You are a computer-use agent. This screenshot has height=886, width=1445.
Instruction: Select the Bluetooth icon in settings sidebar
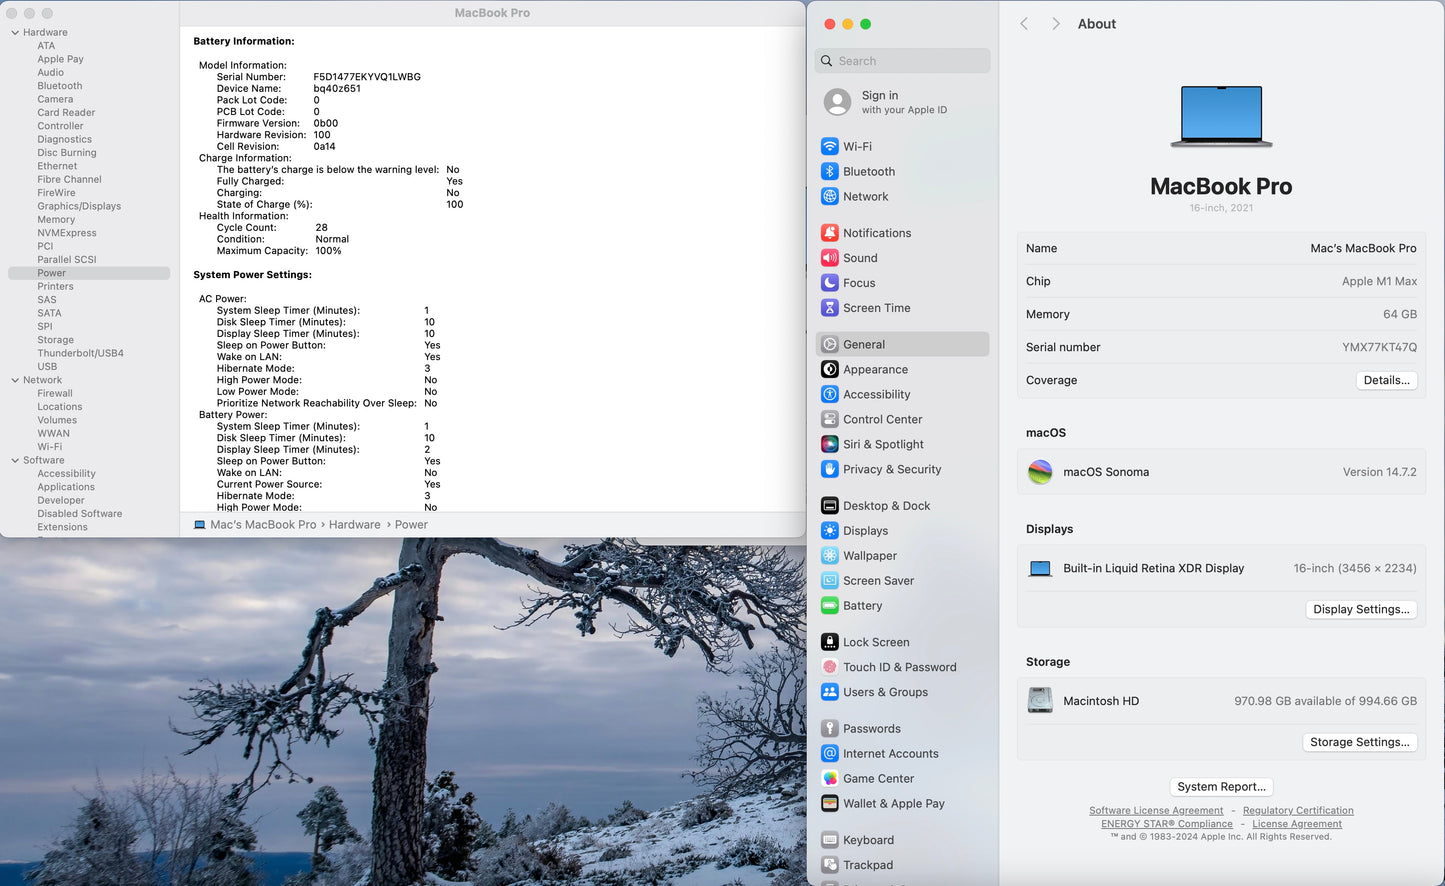pos(829,172)
